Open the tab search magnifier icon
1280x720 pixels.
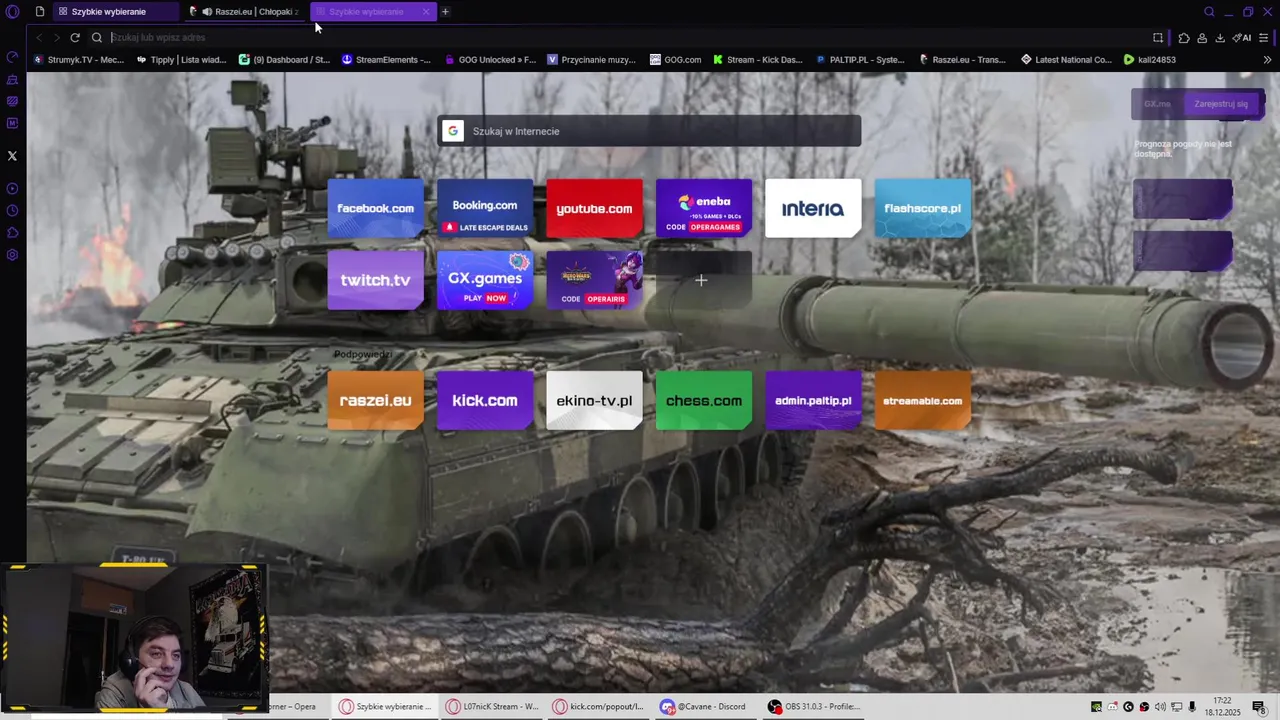coord(1209,12)
